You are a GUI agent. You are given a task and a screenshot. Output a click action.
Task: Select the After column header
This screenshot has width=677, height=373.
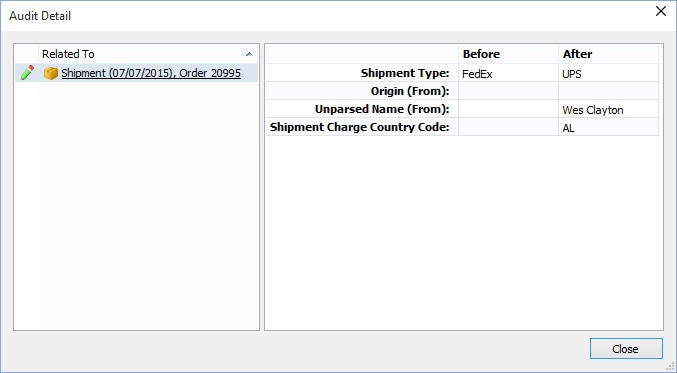pos(608,54)
